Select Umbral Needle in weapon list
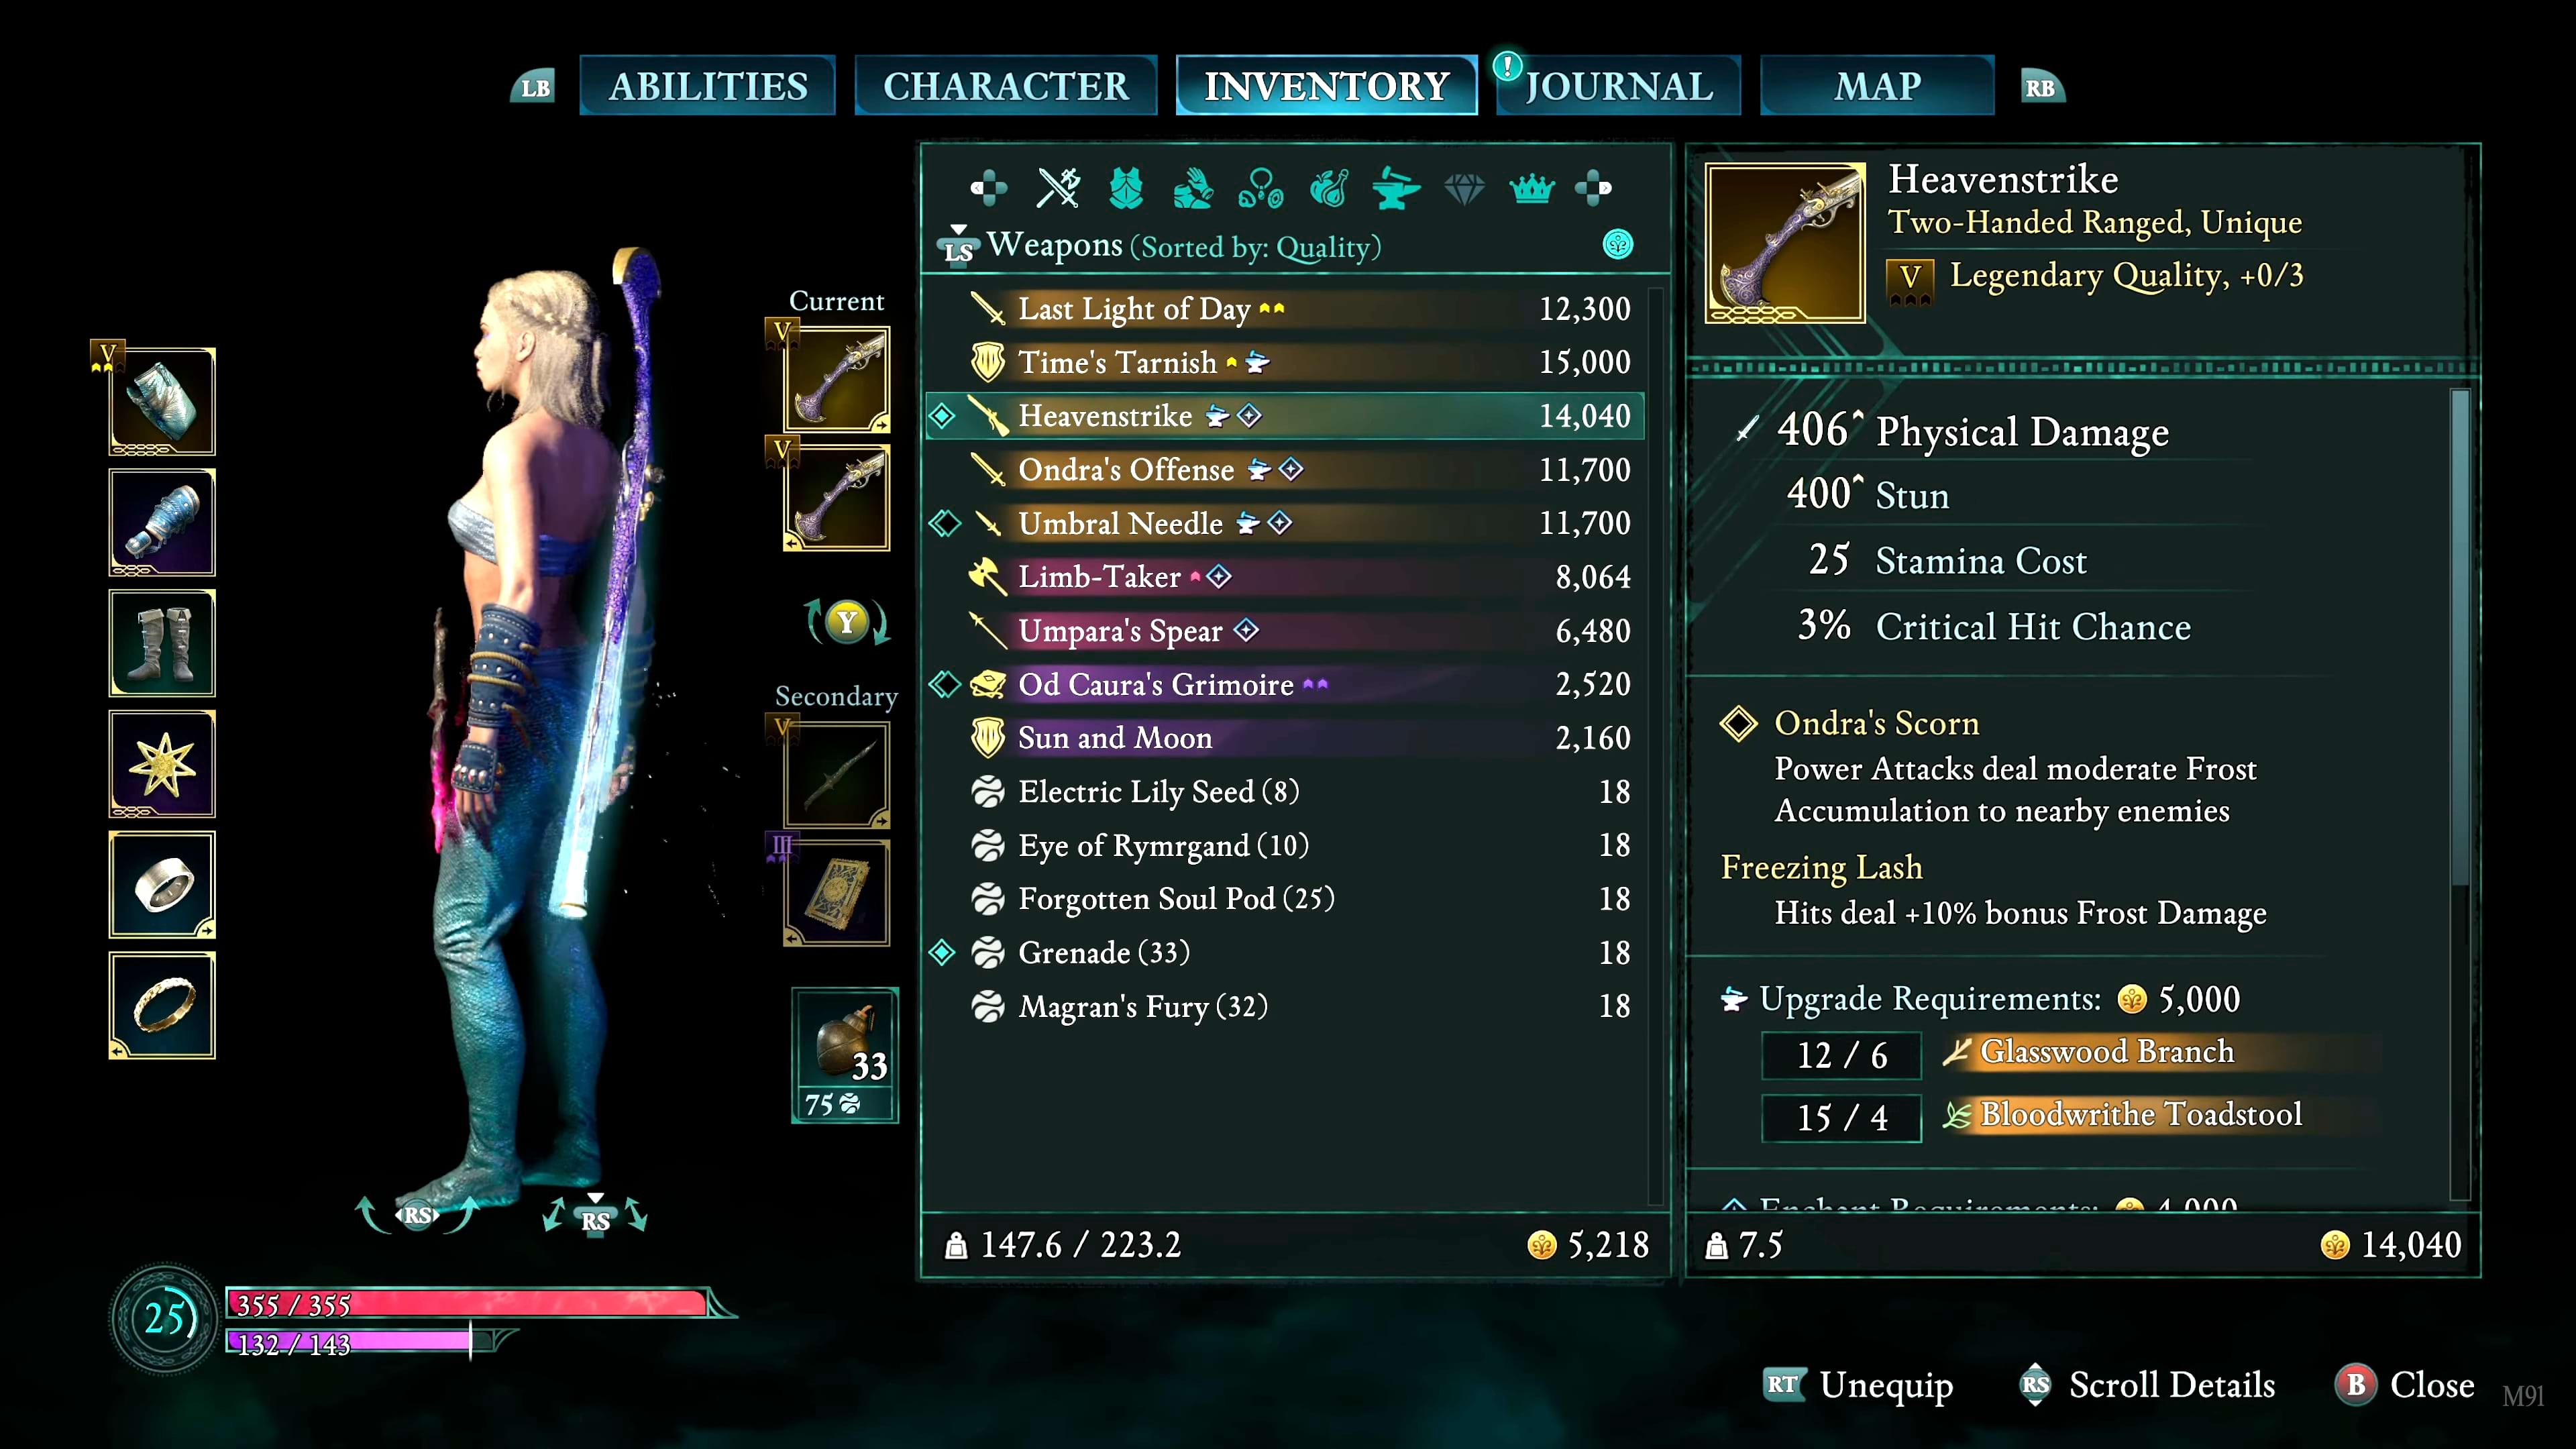The width and height of the screenshot is (2576, 1449). [x=1285, y=523]
